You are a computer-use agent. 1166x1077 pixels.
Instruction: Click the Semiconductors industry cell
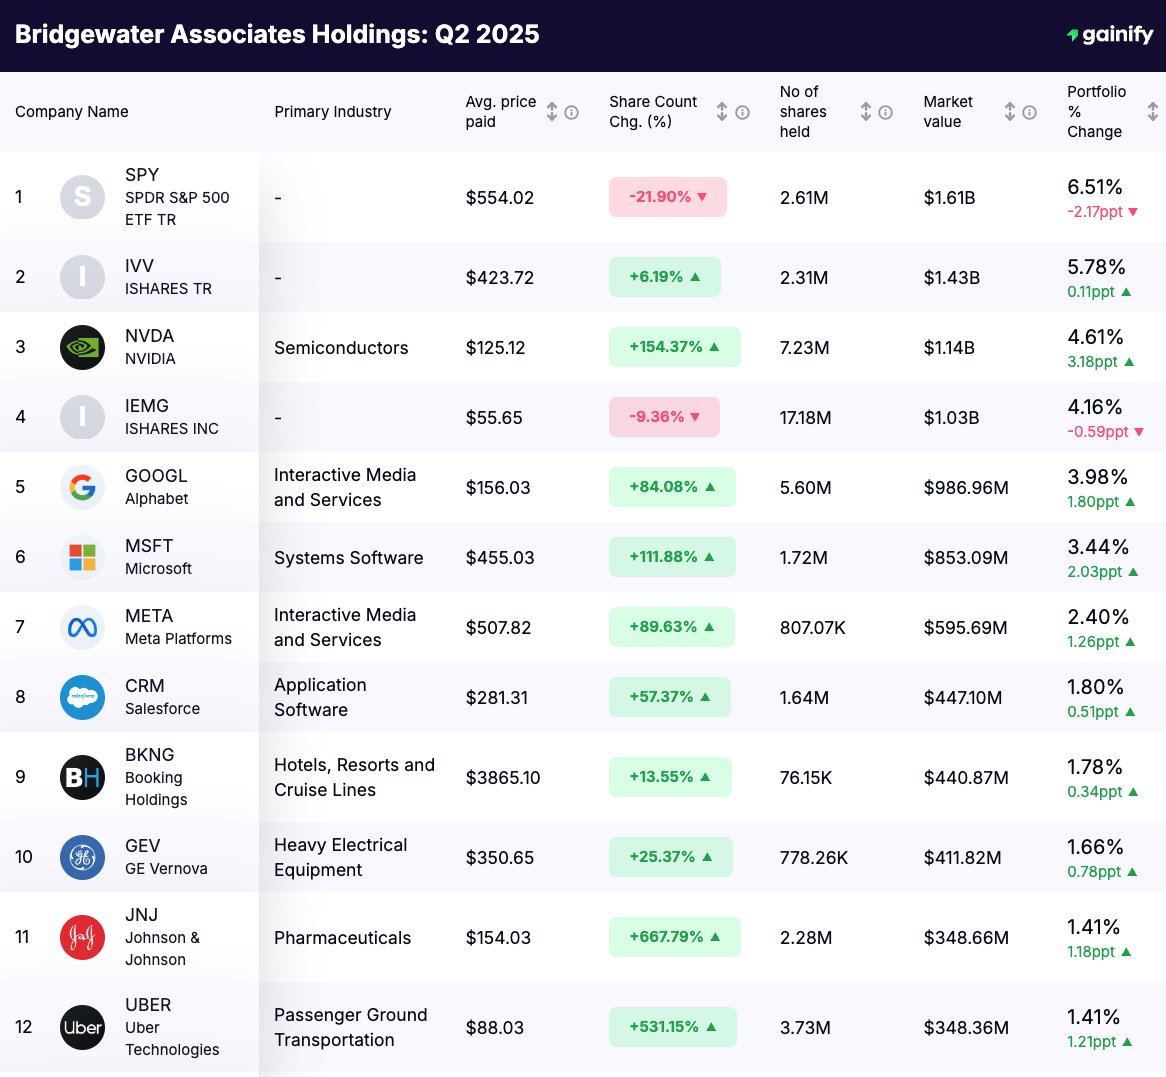341,348
